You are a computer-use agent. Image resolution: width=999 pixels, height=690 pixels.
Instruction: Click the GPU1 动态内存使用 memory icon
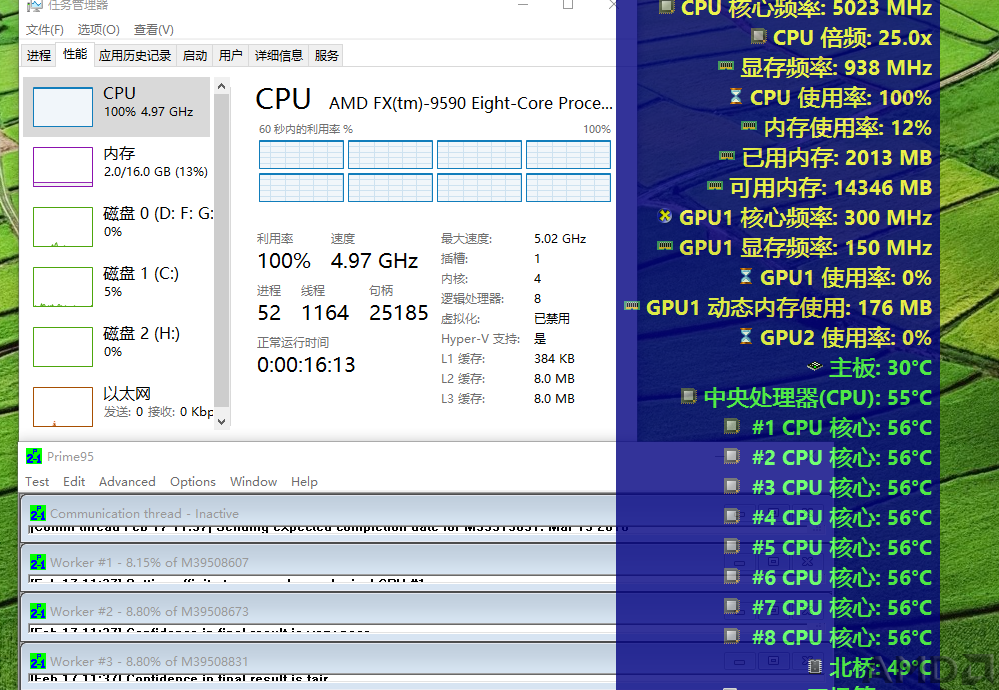pos(631,305)
